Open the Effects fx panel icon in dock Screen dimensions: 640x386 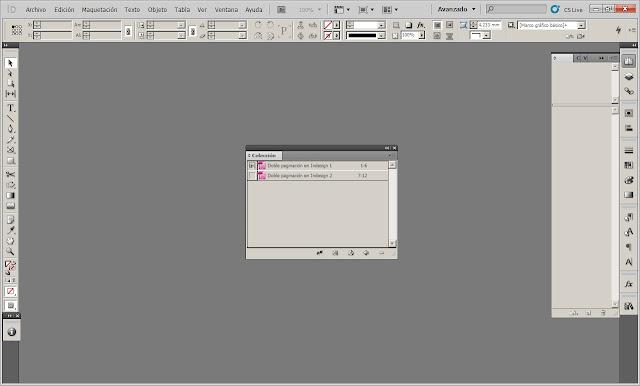click(629, 284)
